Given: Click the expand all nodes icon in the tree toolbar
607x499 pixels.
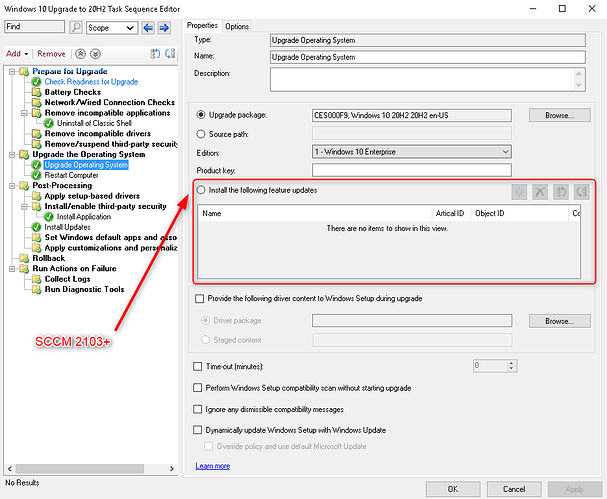Looking at the screenshot, I should 155,54.
